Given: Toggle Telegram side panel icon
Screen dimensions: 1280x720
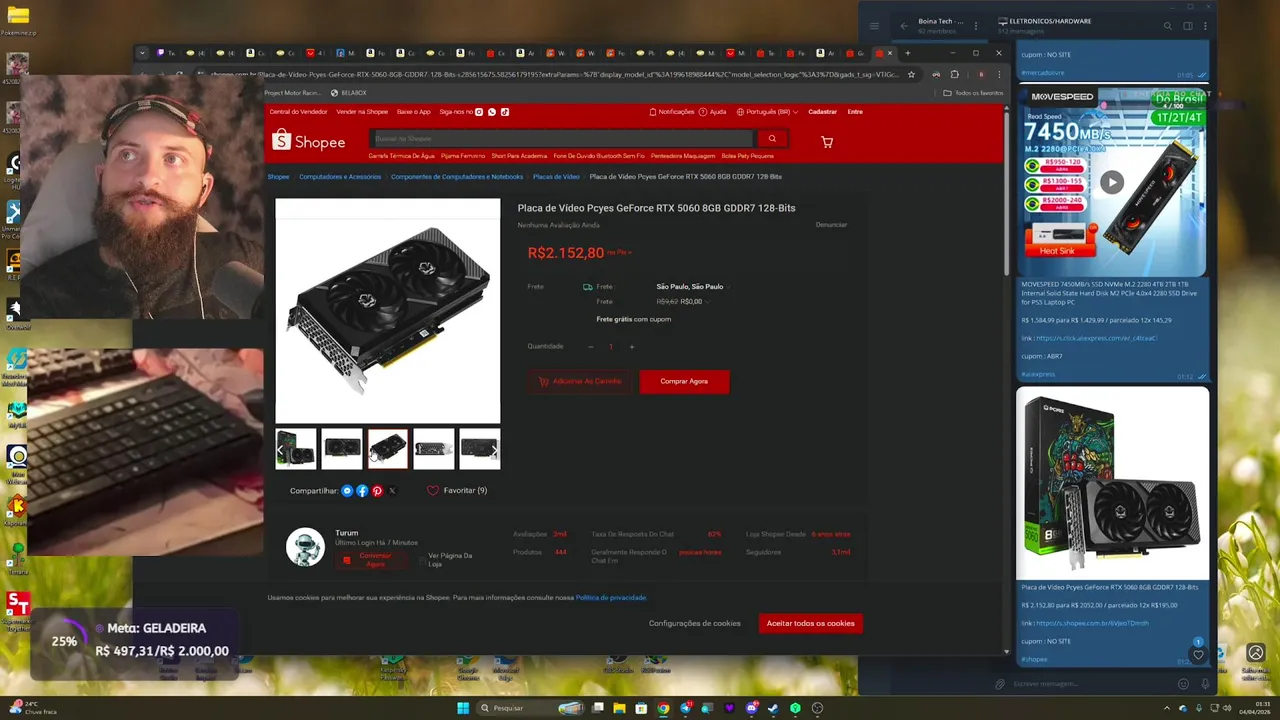Looking at the screenshot, I should click(1186, 26).
